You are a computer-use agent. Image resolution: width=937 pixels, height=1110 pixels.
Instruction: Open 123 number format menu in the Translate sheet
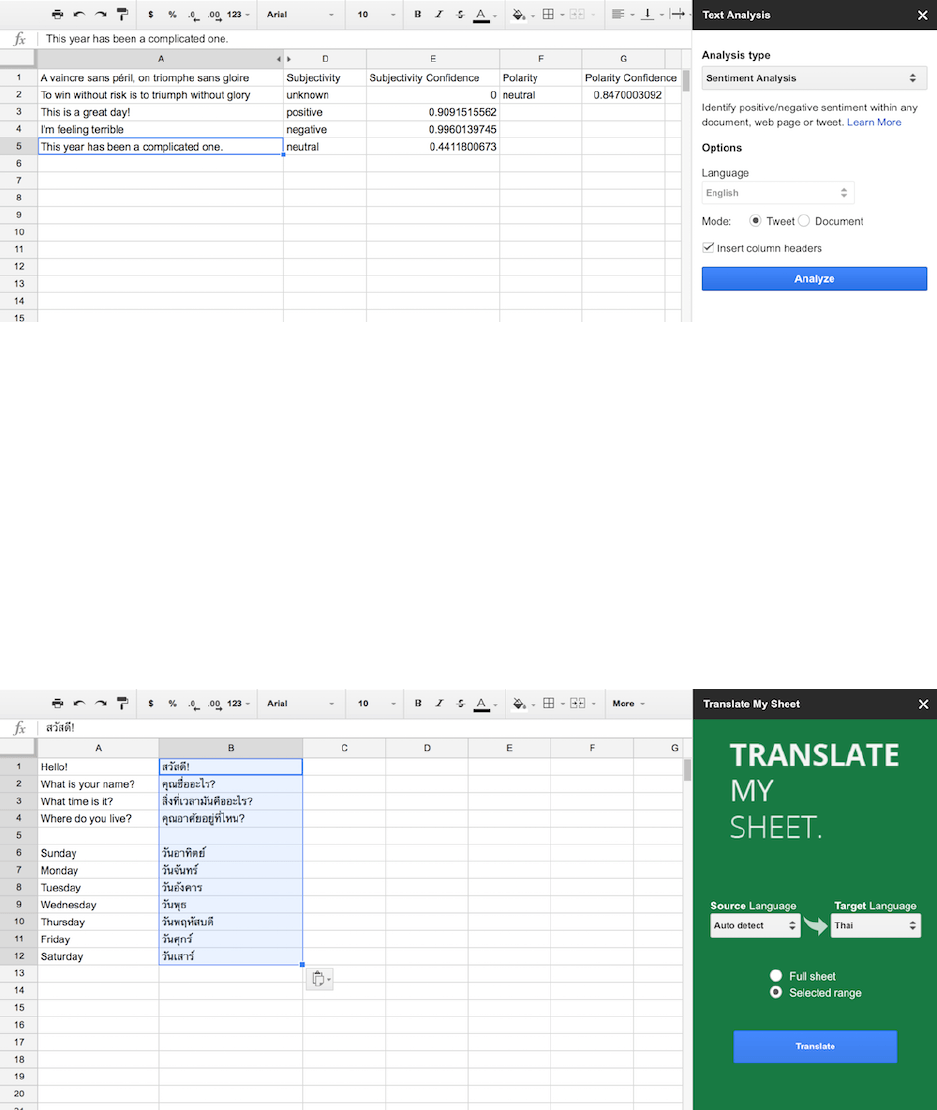[238, 703]
